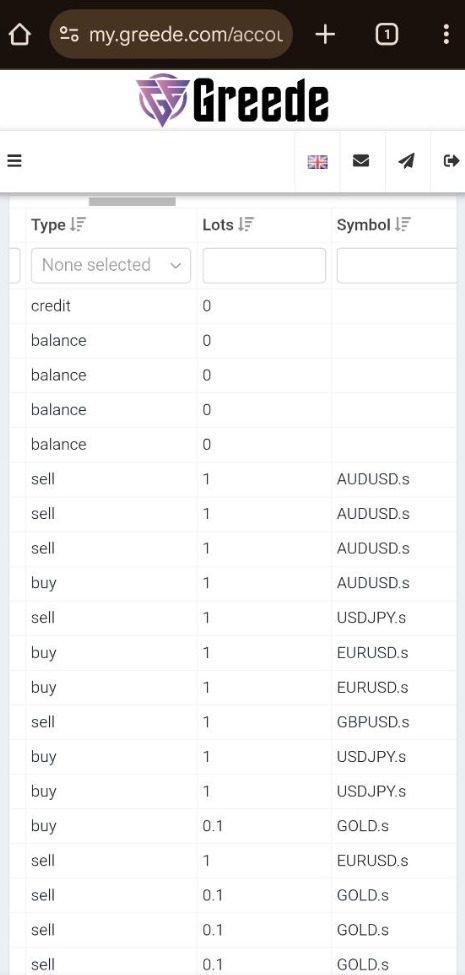Click the horizontal table scrollbar handle

(132, 201)
